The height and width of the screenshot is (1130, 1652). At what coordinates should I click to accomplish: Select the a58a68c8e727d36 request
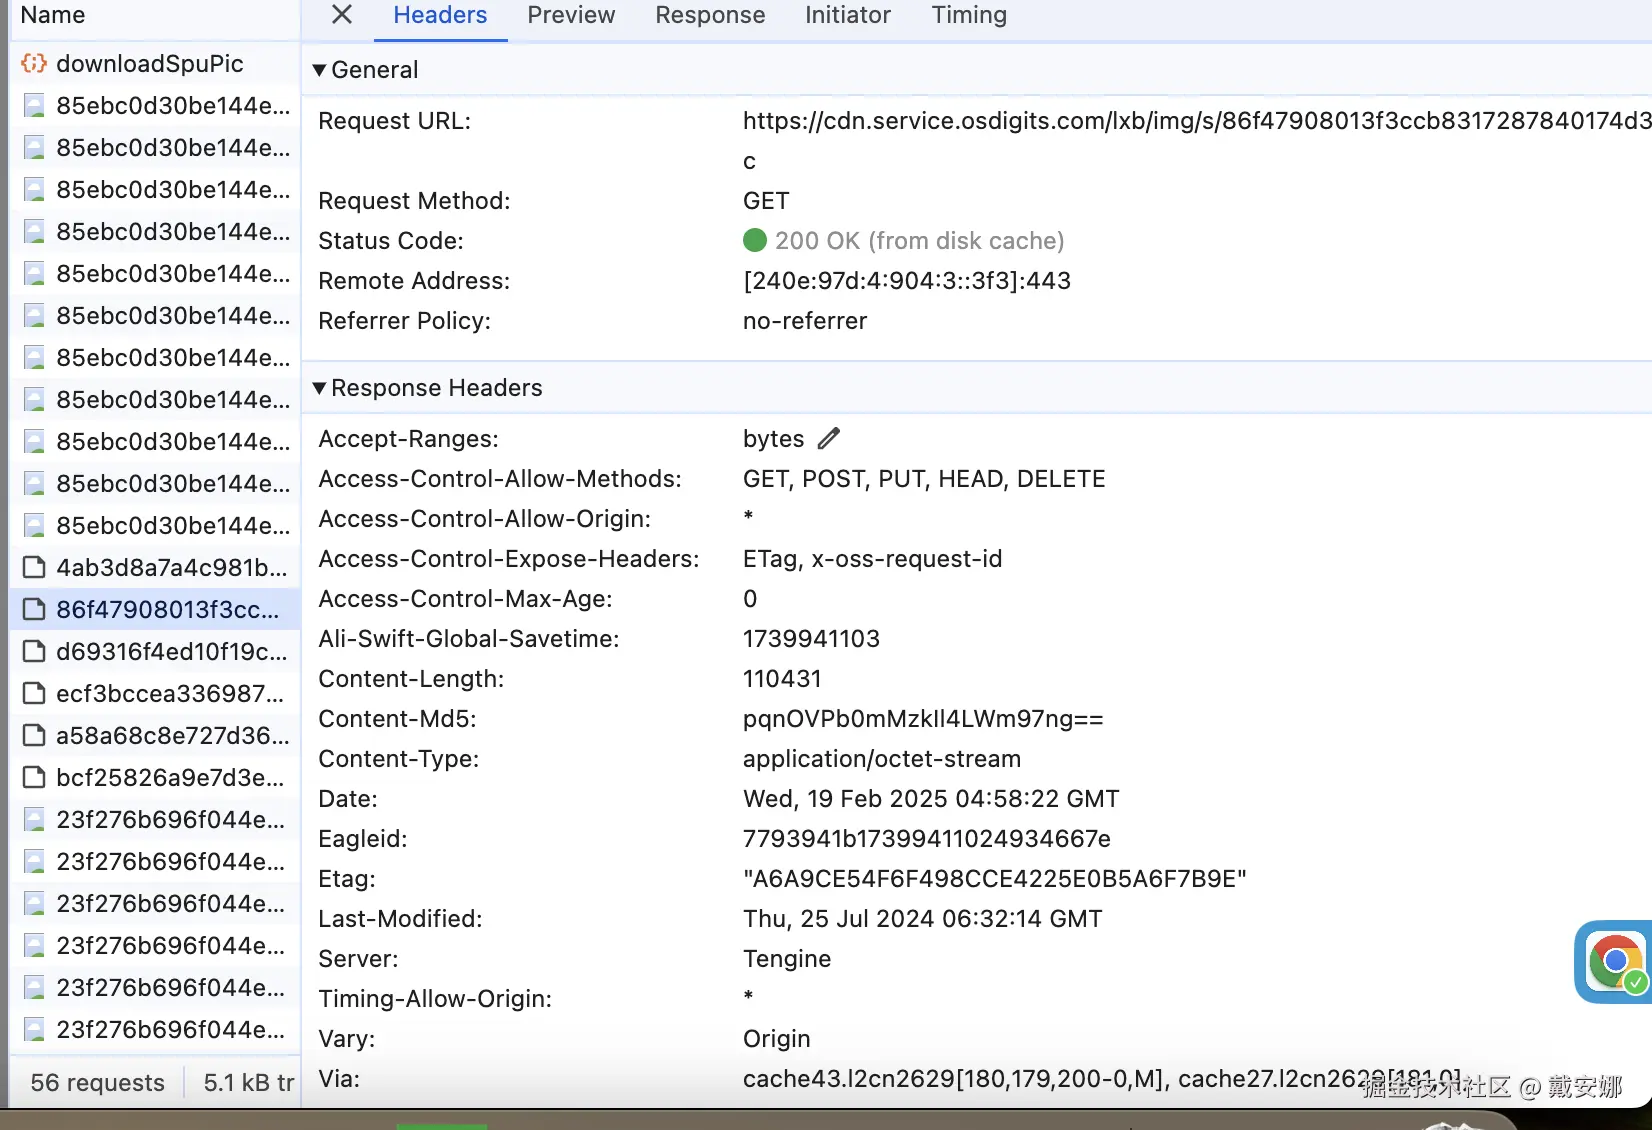click(172, 736)
